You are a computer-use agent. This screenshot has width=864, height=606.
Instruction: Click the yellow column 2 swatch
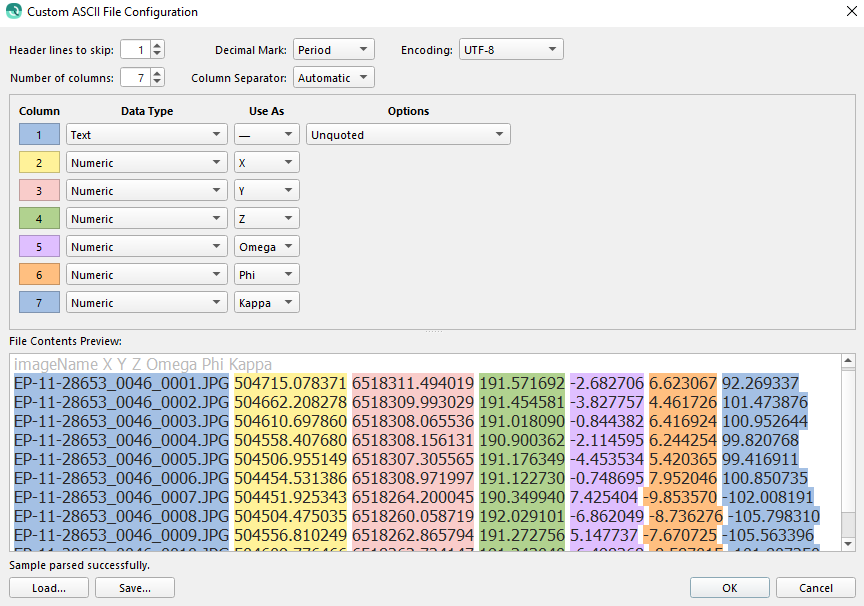[x=39, y=163]
